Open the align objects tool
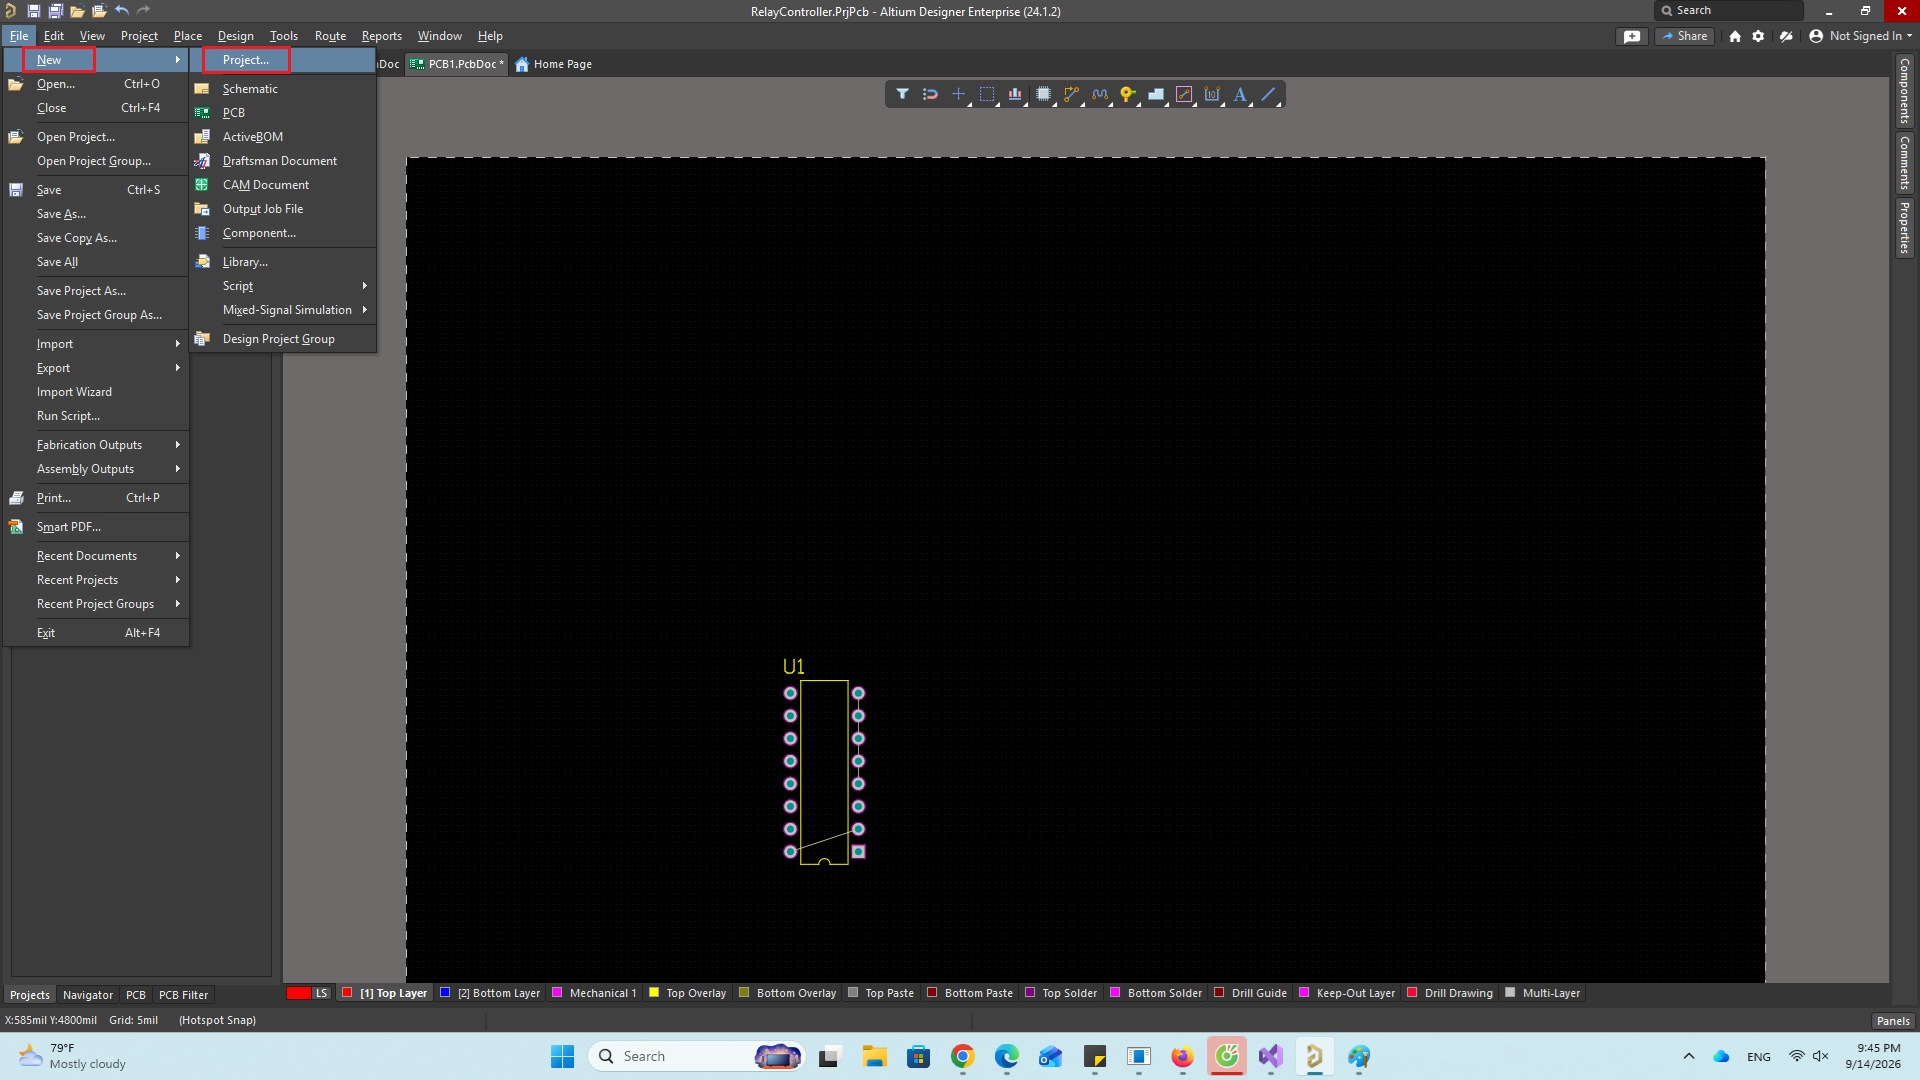The height and width of the screenshot is (1080, 1920). [1015, 94]
